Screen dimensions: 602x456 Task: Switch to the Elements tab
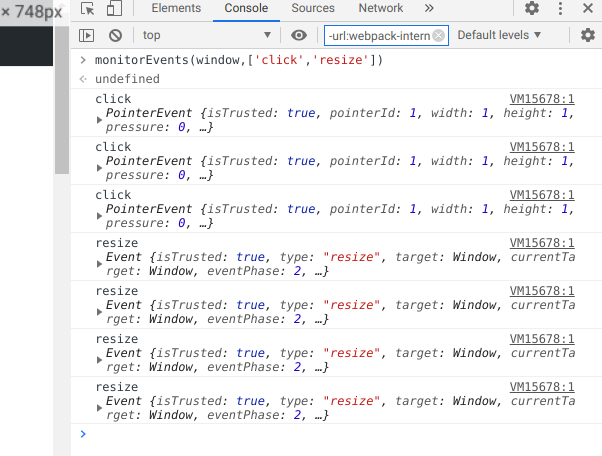tap(175, 8)
